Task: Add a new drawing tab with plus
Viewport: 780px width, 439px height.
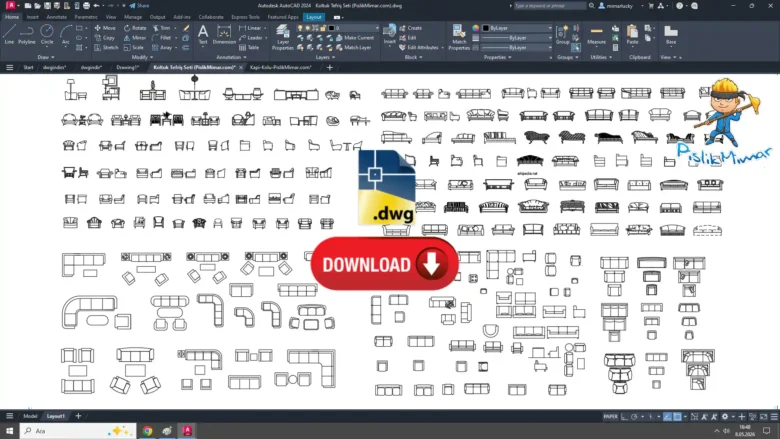Action: click(x=329, y=67)
